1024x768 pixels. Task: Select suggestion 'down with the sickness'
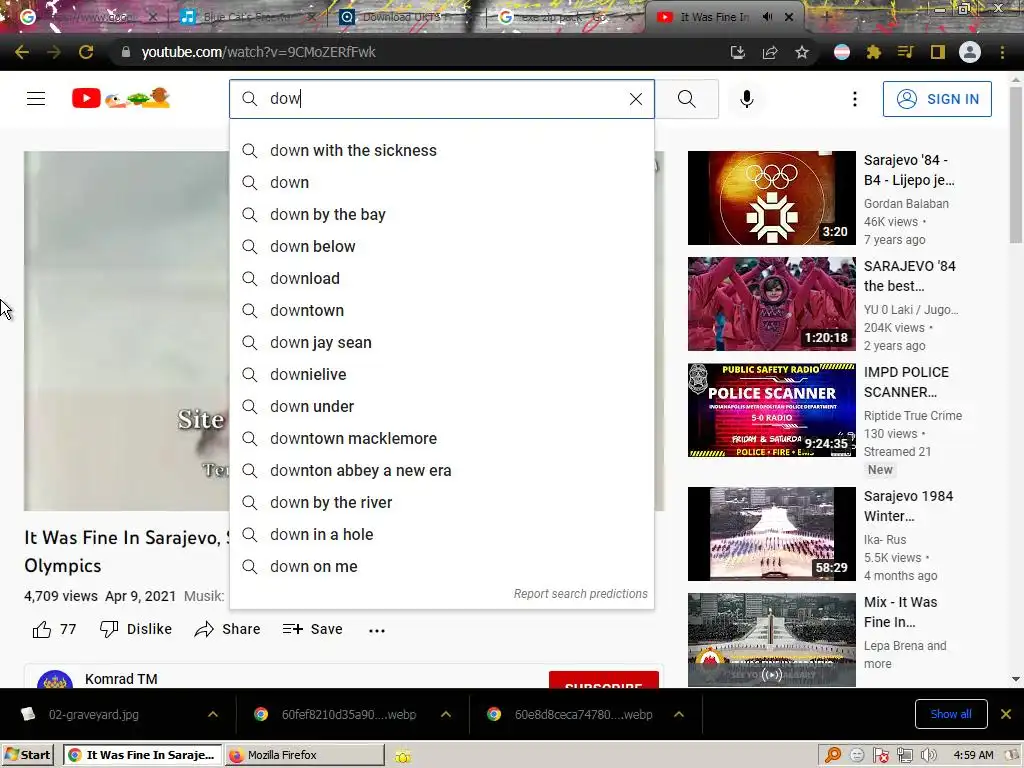click(x=441, y=150)
